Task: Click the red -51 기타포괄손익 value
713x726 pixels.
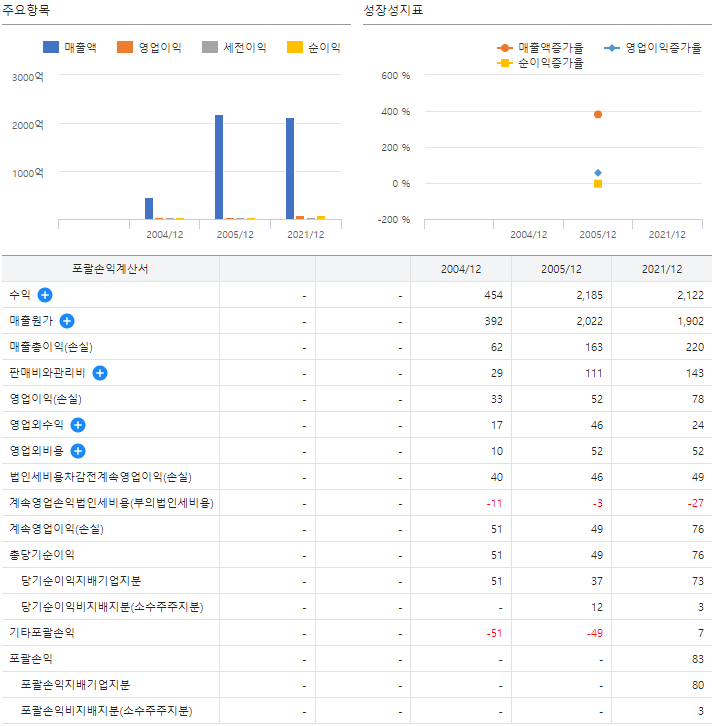Action: click(494, 633)
